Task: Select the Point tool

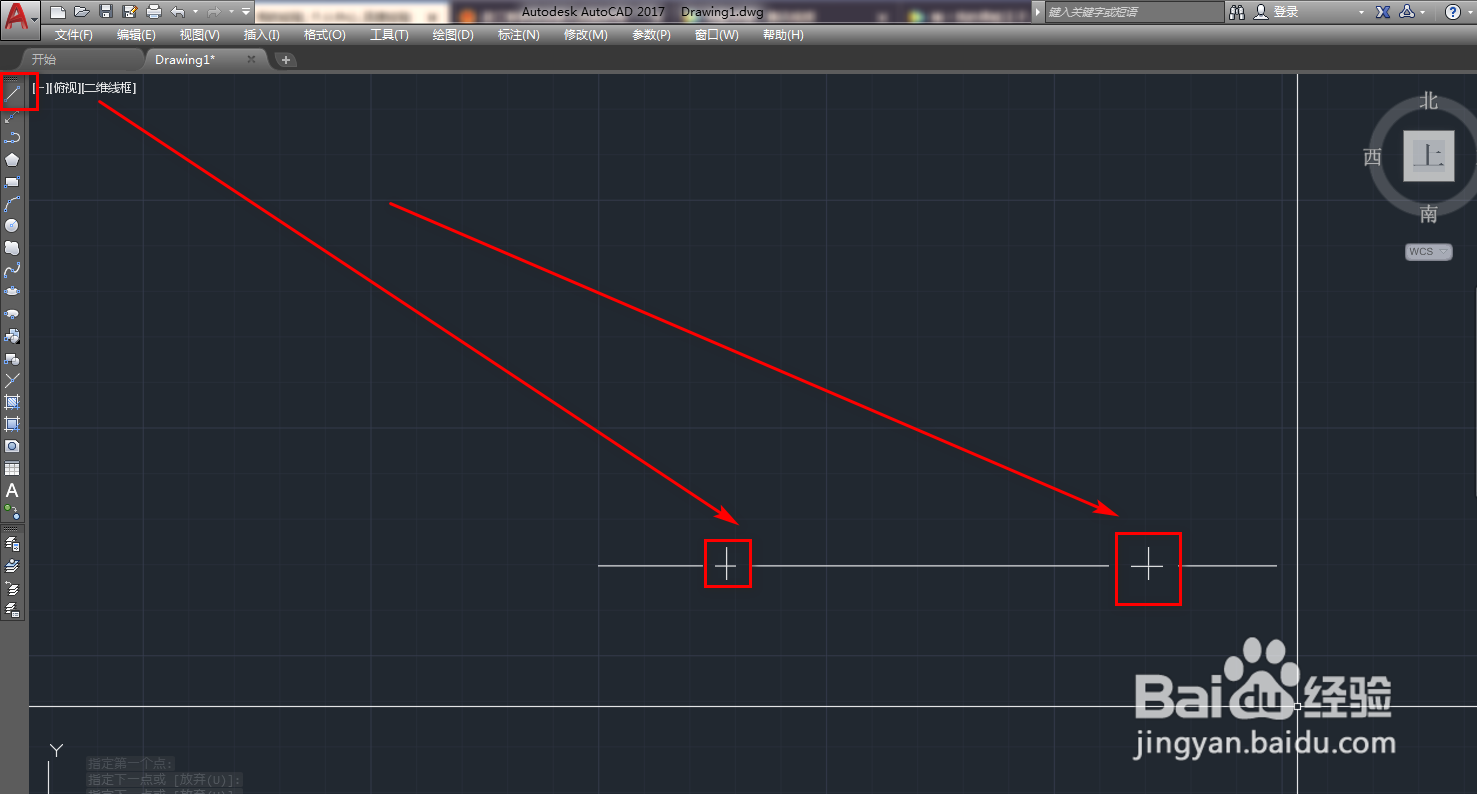Action: 13,380
